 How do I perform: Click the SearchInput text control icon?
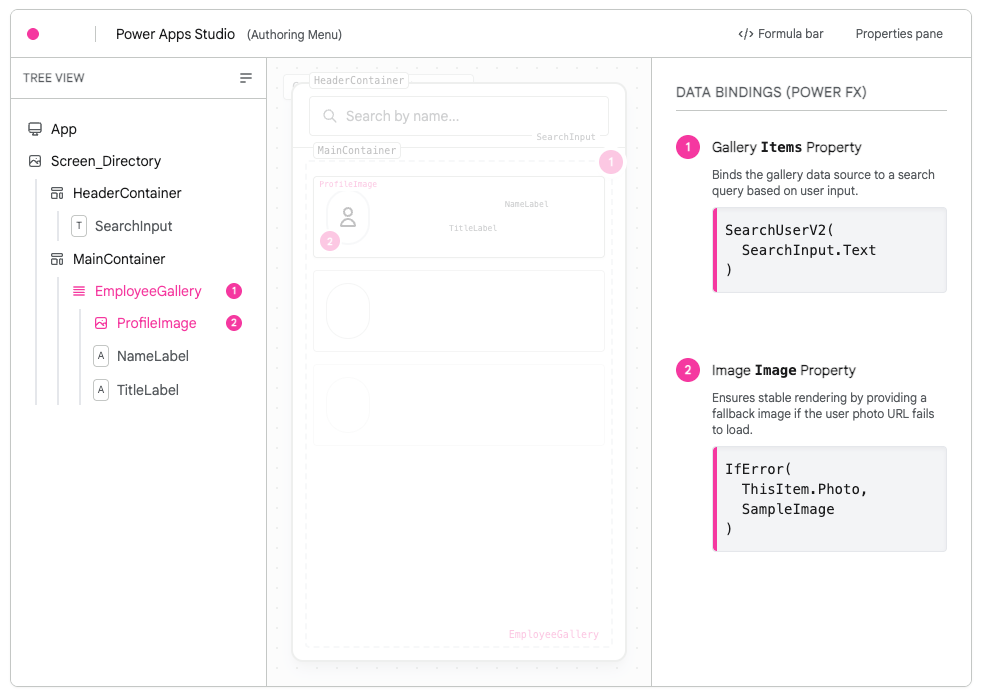79,226
